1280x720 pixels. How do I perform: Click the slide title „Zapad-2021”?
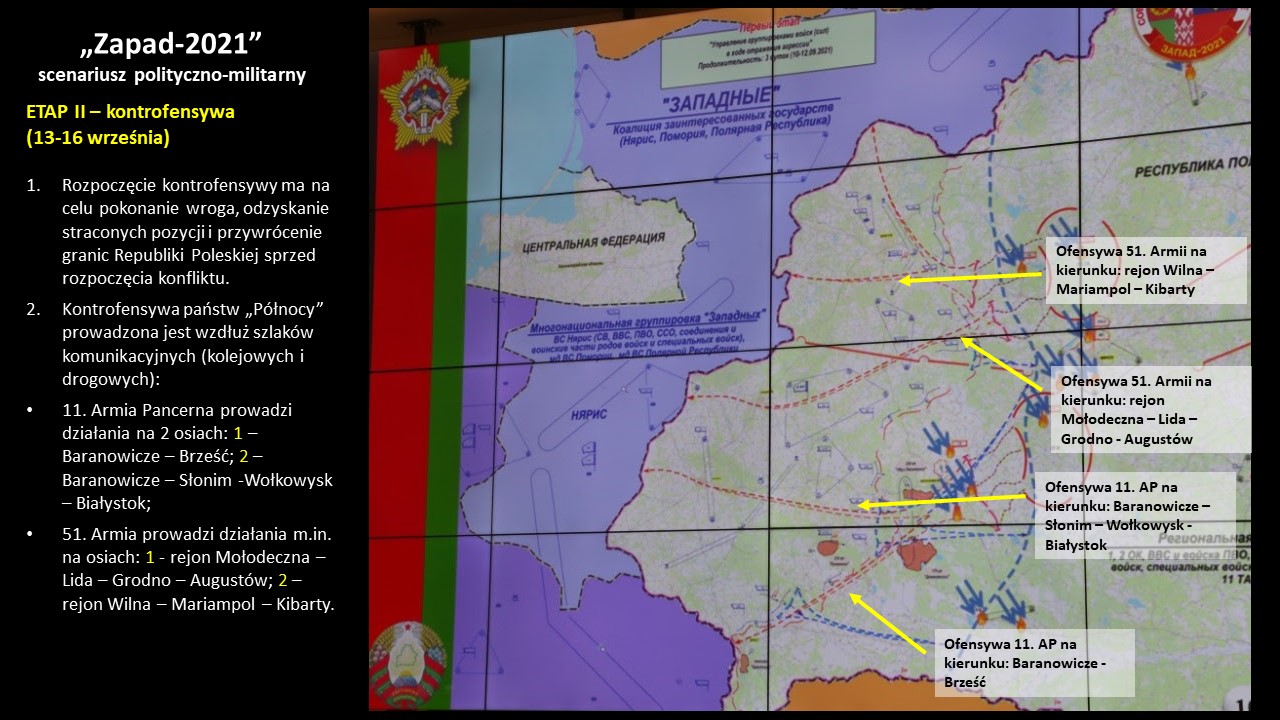[x=171, y=42]
